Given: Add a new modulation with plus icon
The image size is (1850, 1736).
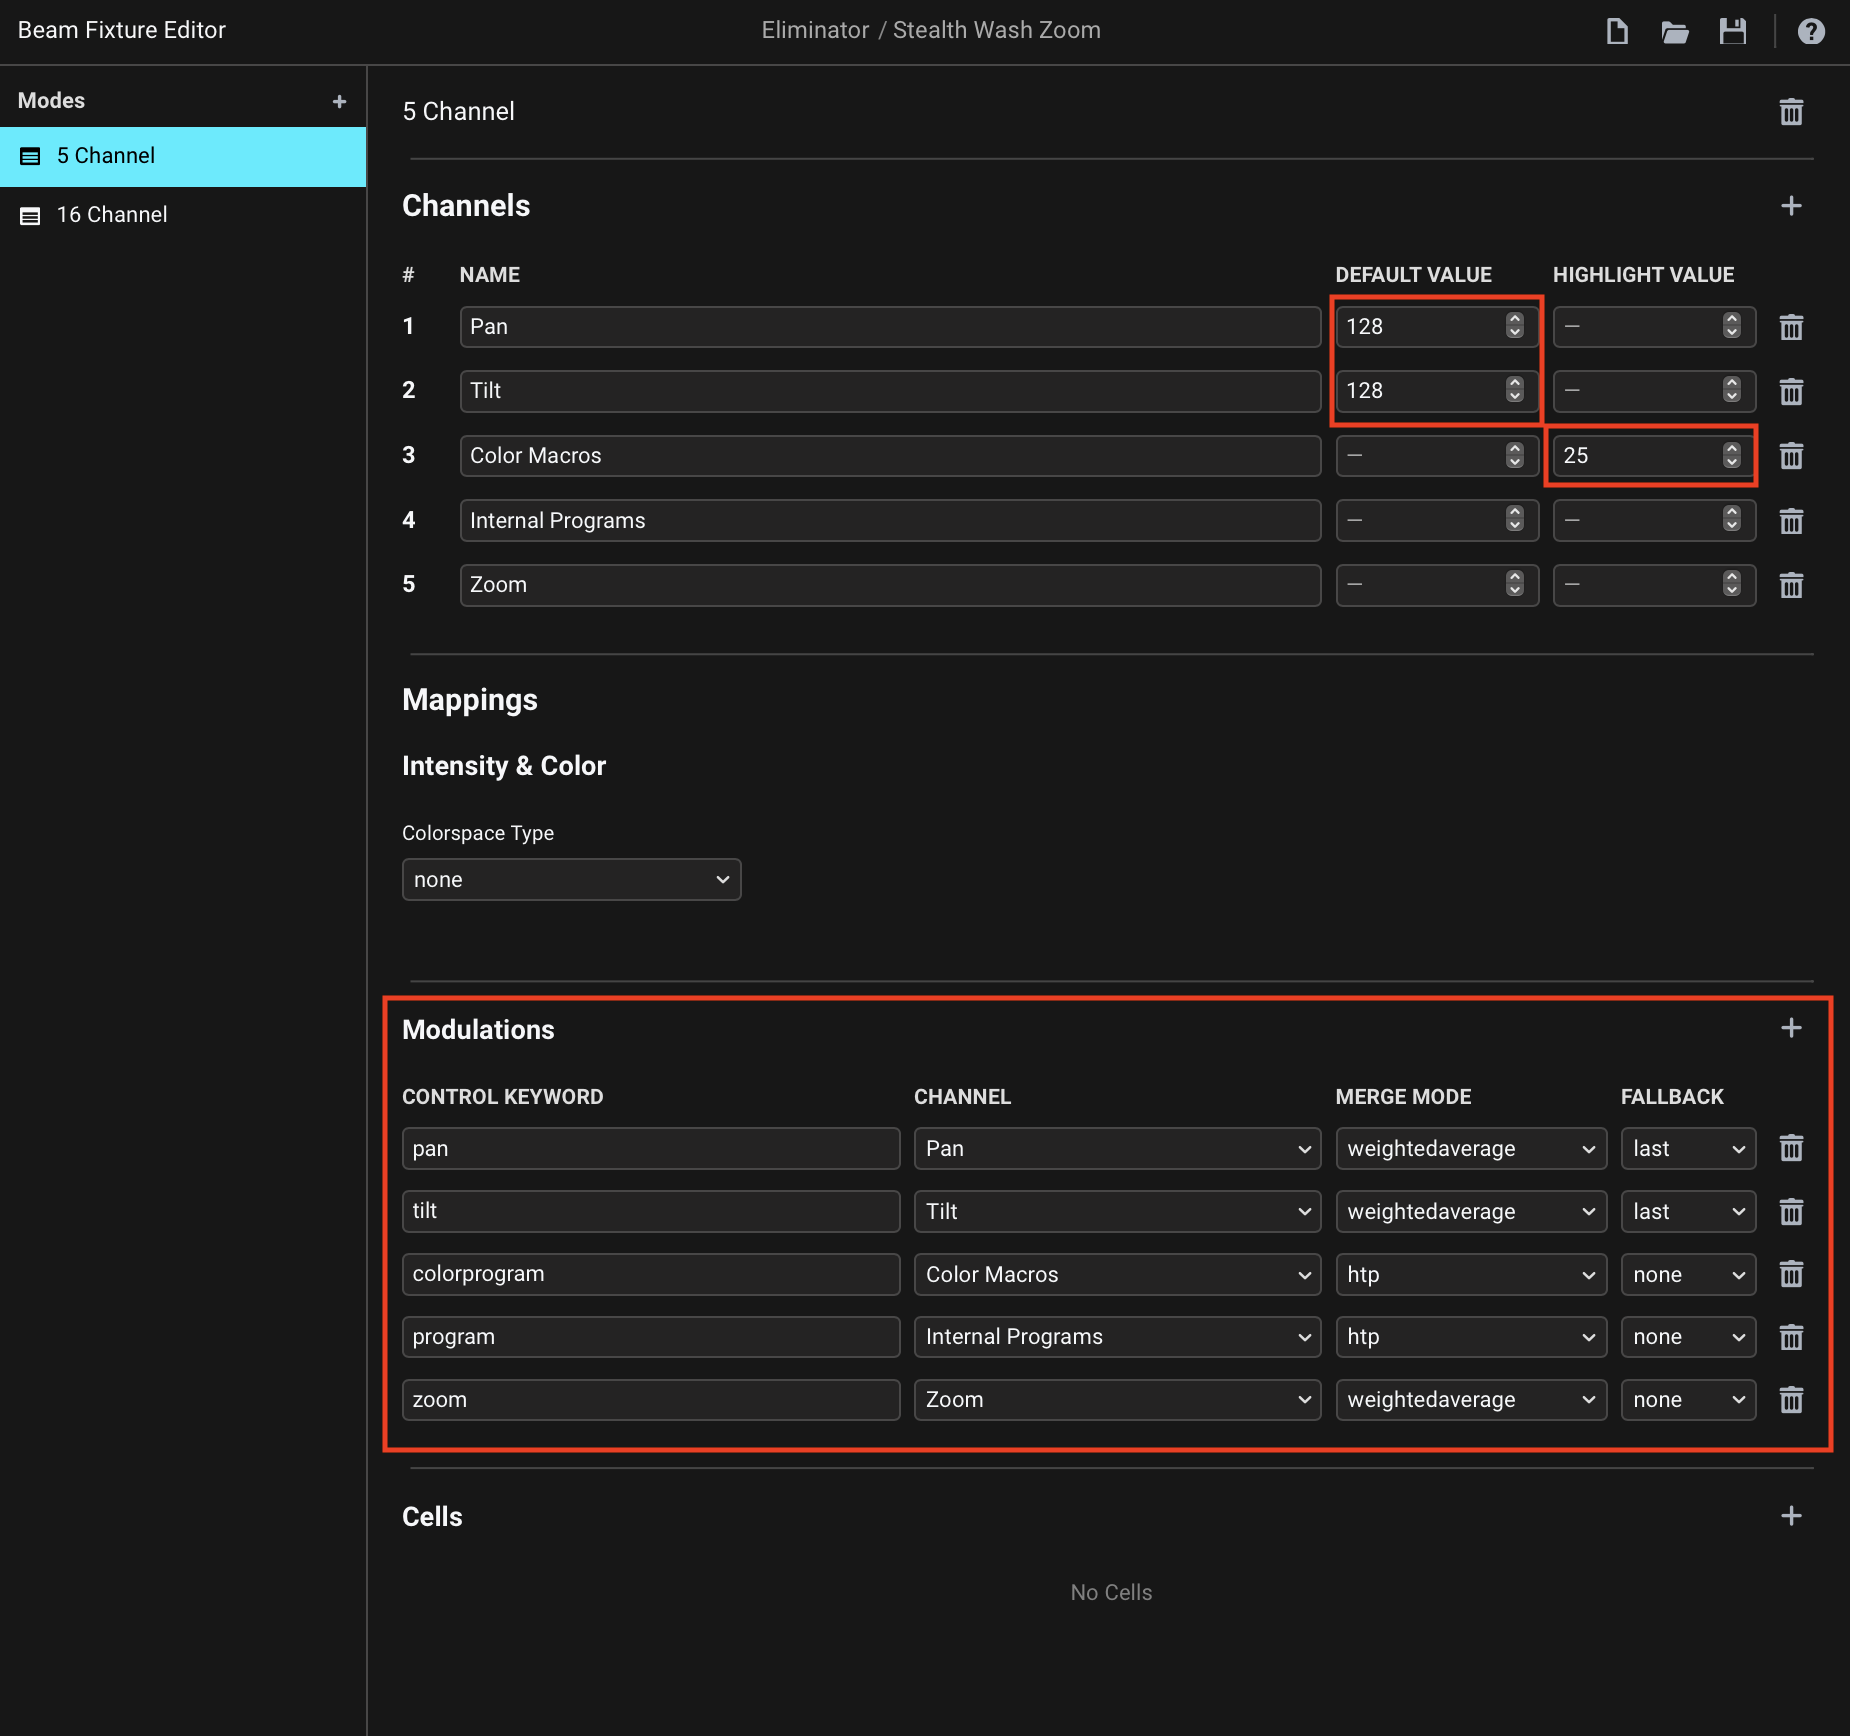Looking at the screenshot, I should point(1791,1028).
